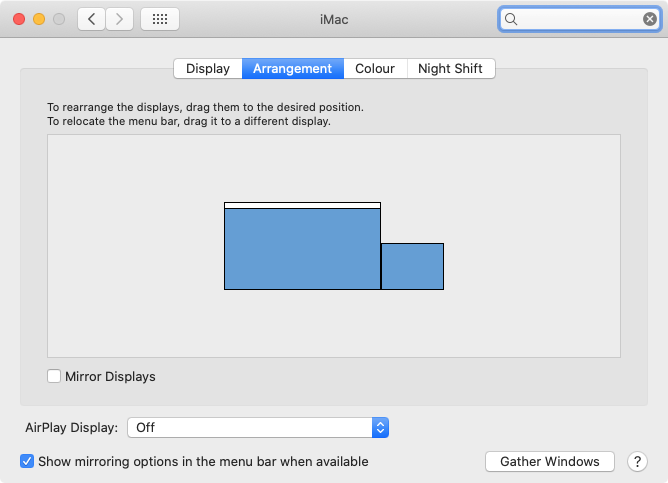Close the window with the red button
The height and width of the screenshot is (483, 668).
click(x=19, y=19)
